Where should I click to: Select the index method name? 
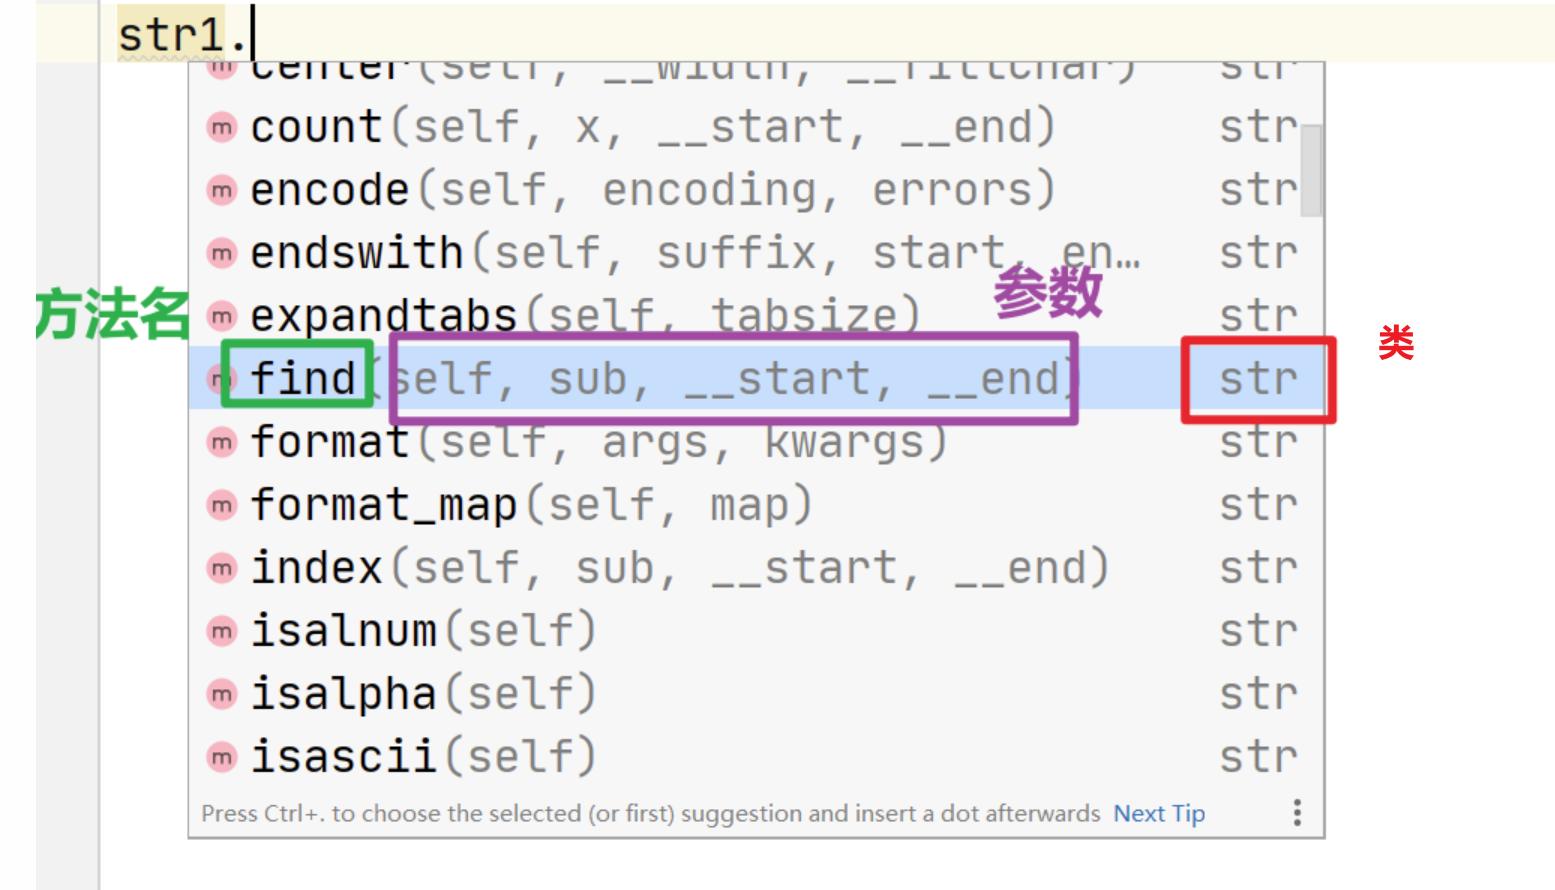316,569
